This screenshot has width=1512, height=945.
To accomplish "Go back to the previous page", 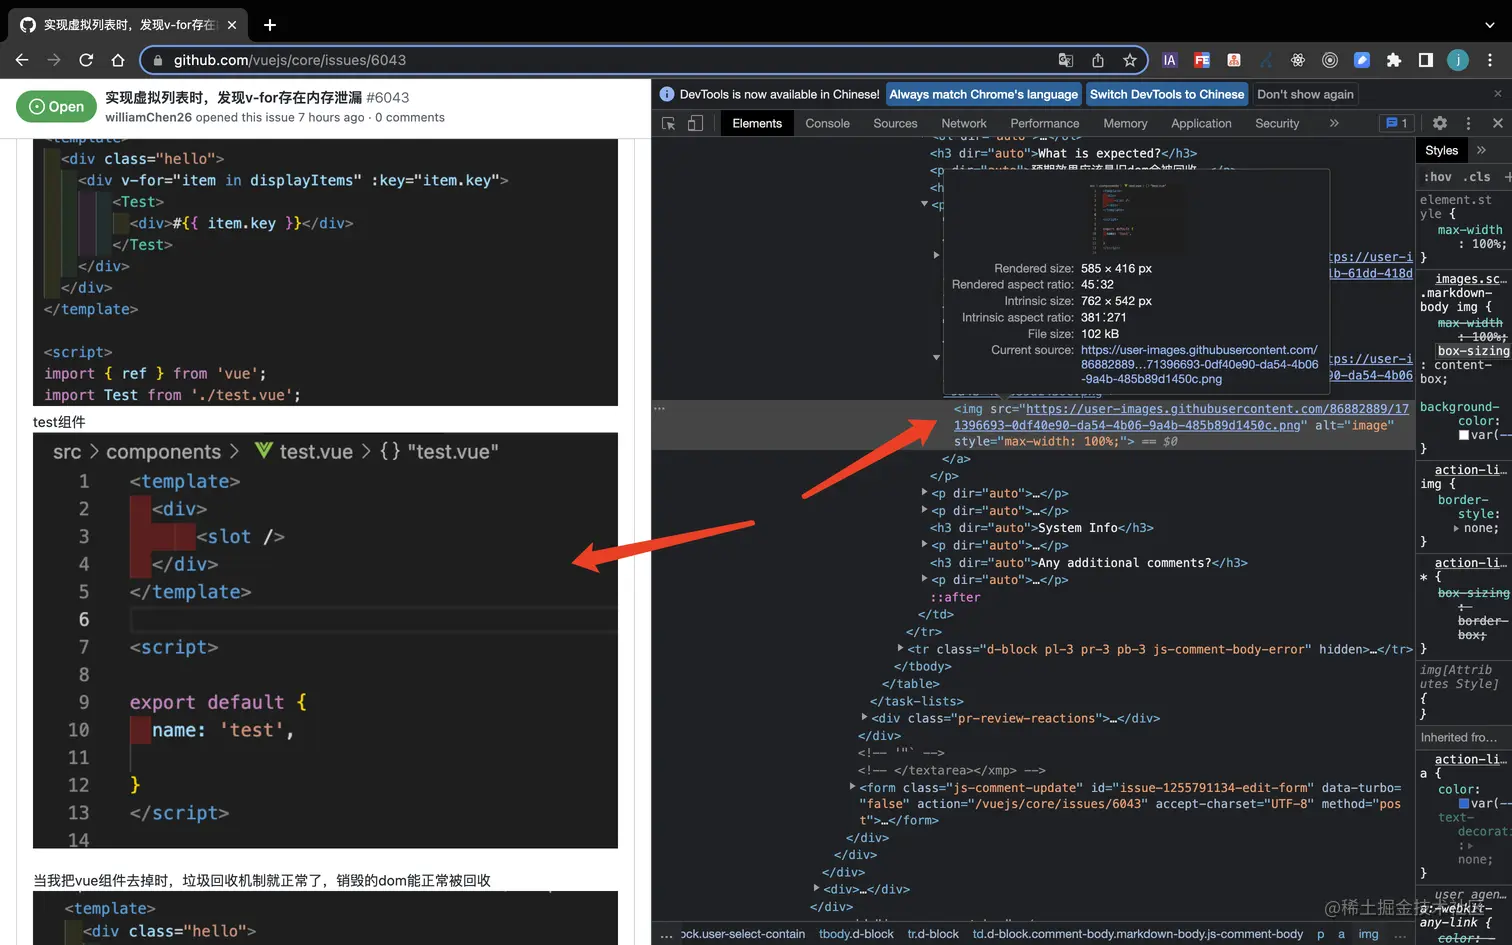I will [x=22, y=60].
